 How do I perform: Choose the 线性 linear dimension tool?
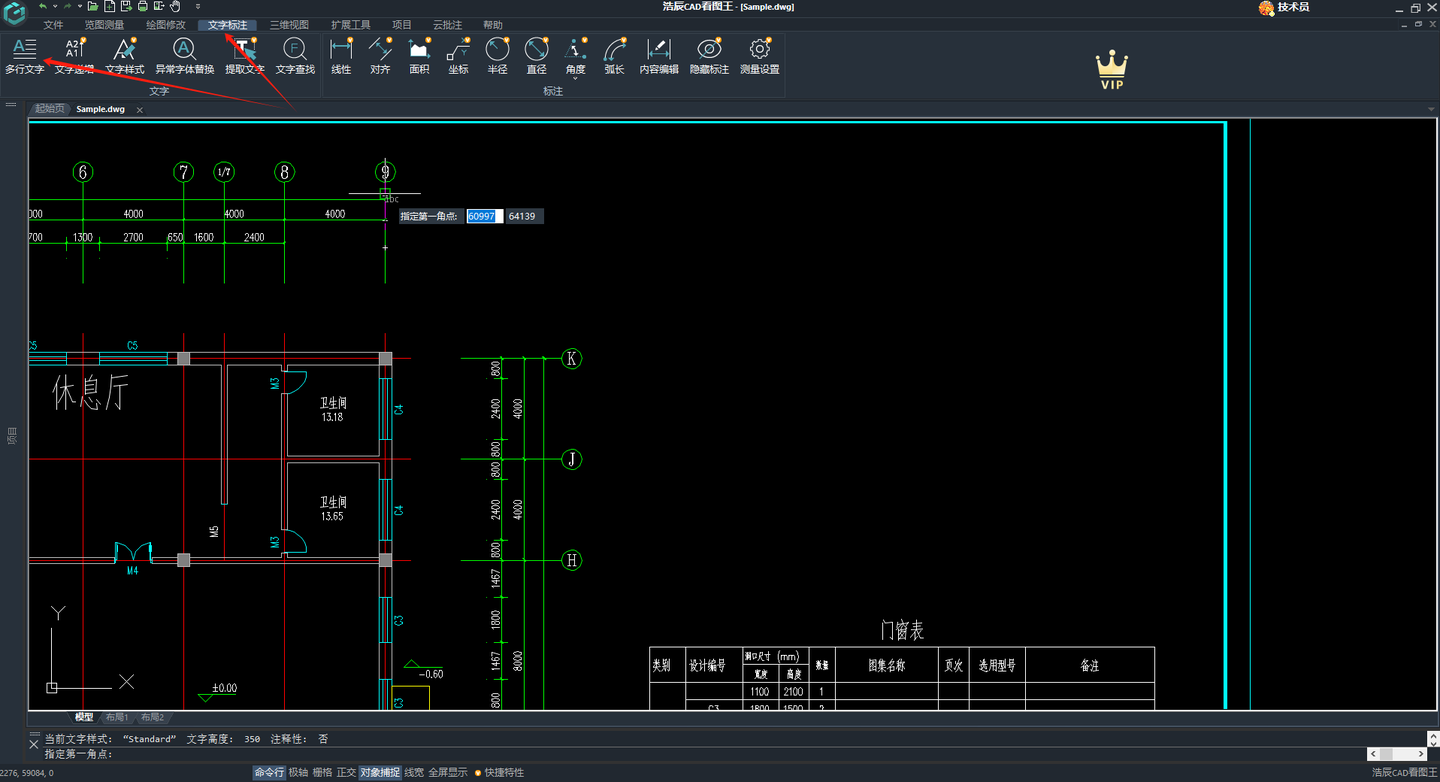point(341,56)
